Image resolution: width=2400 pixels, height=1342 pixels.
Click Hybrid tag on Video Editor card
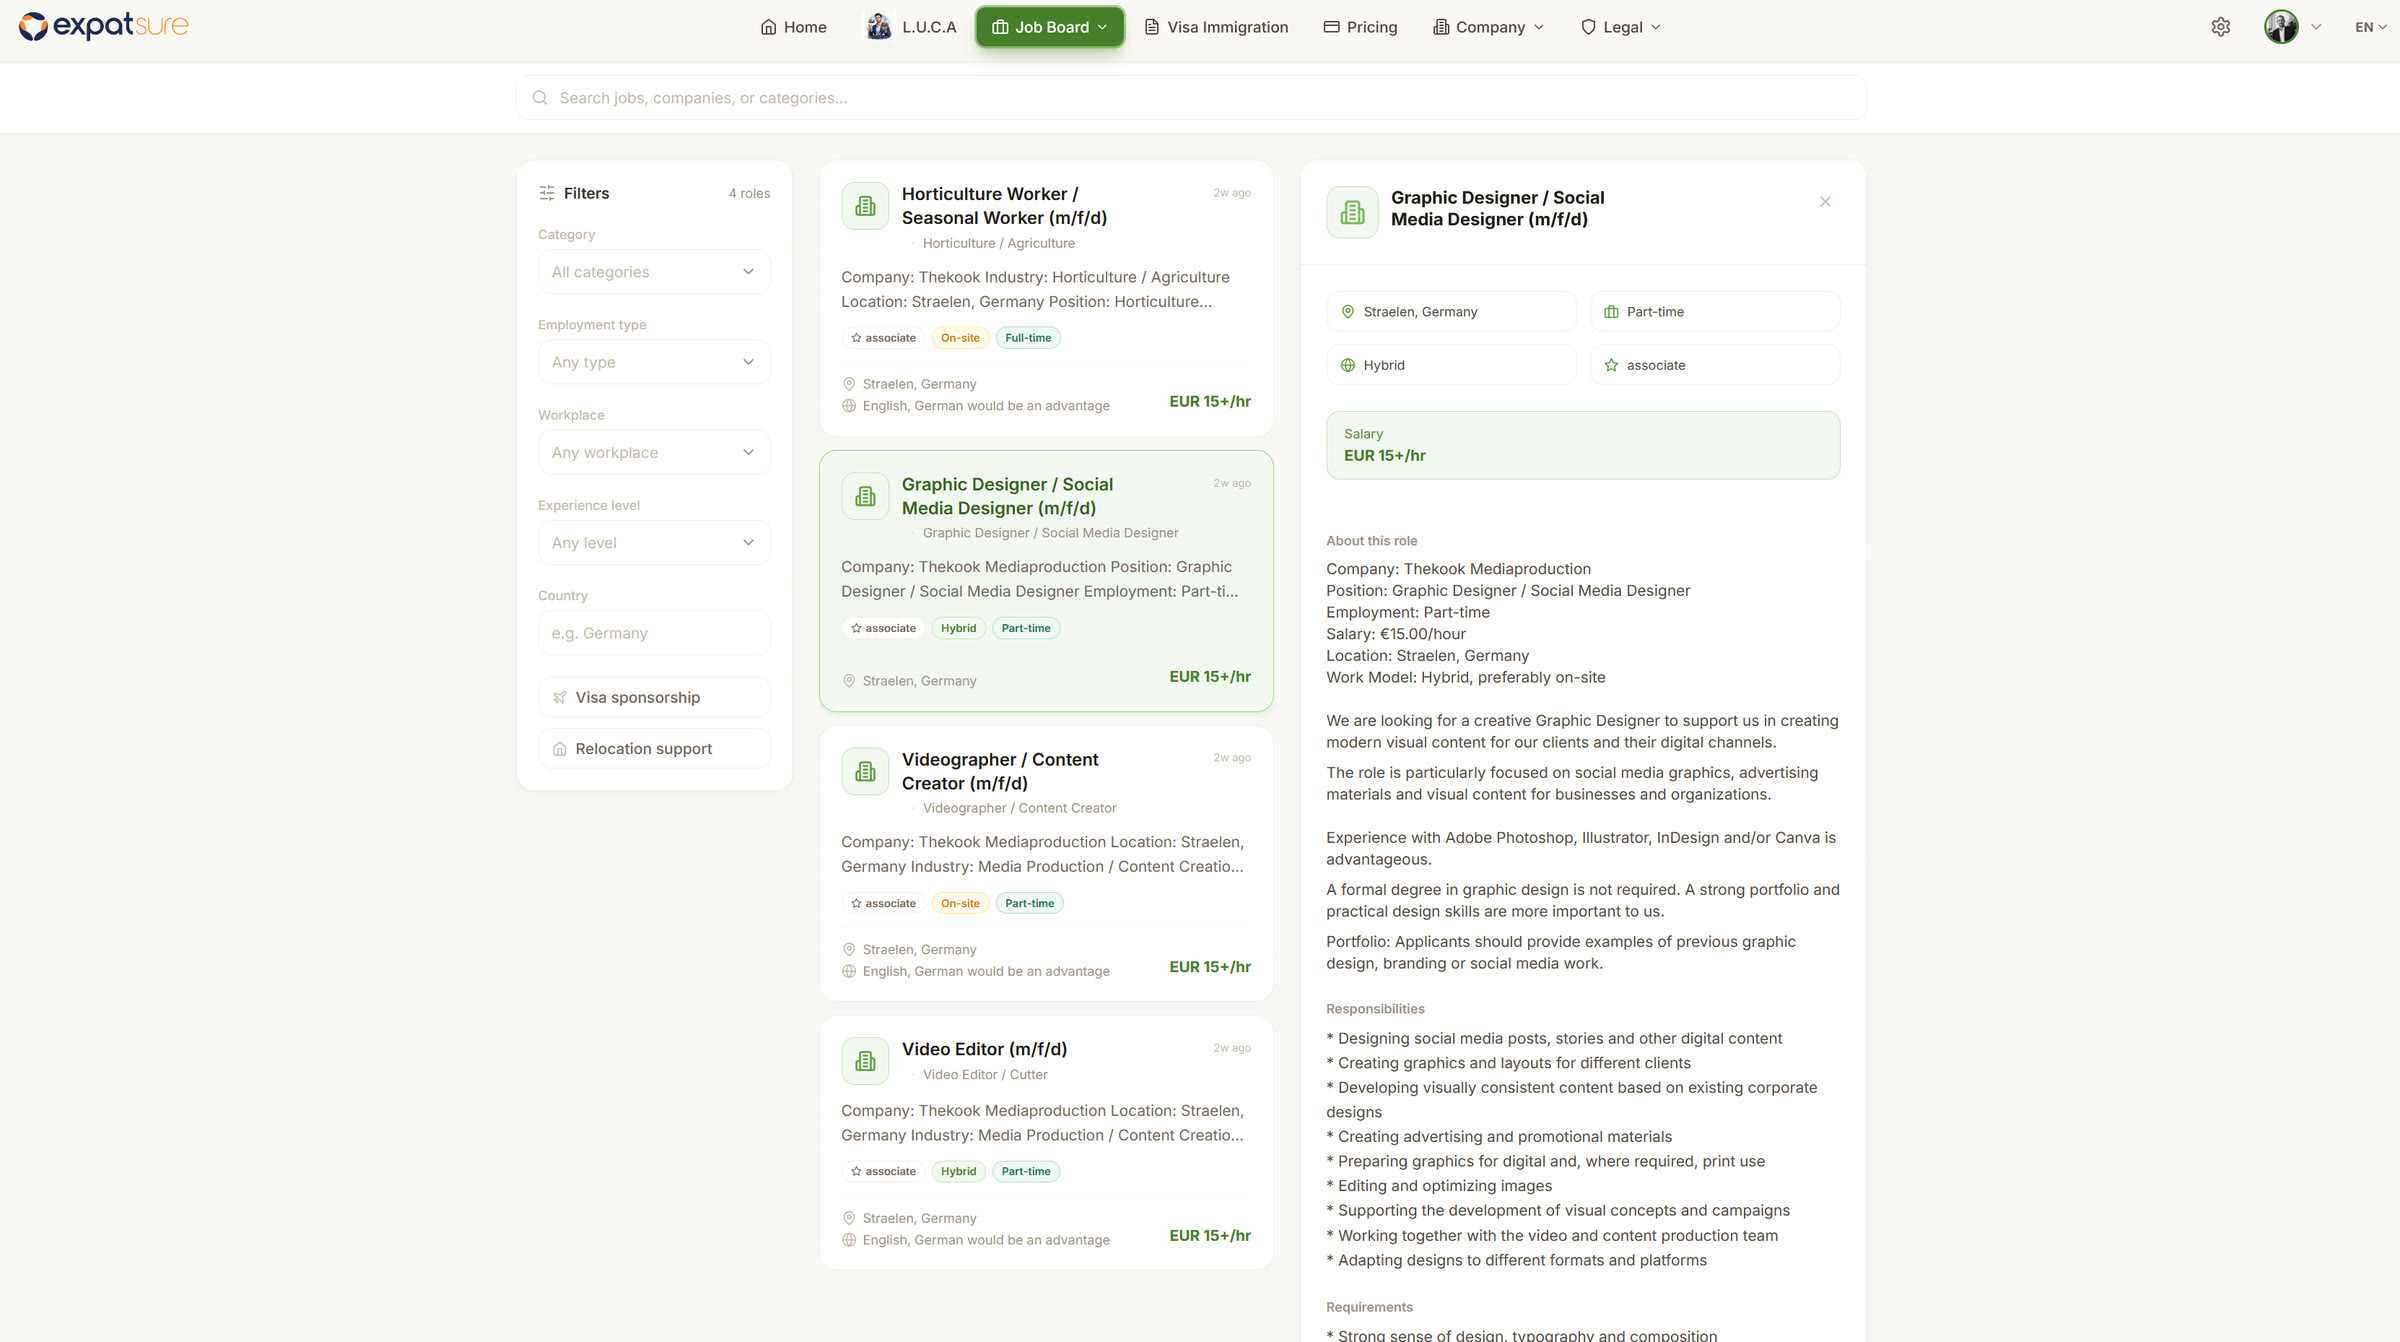pyautogui.click(x=958, y=1171)
